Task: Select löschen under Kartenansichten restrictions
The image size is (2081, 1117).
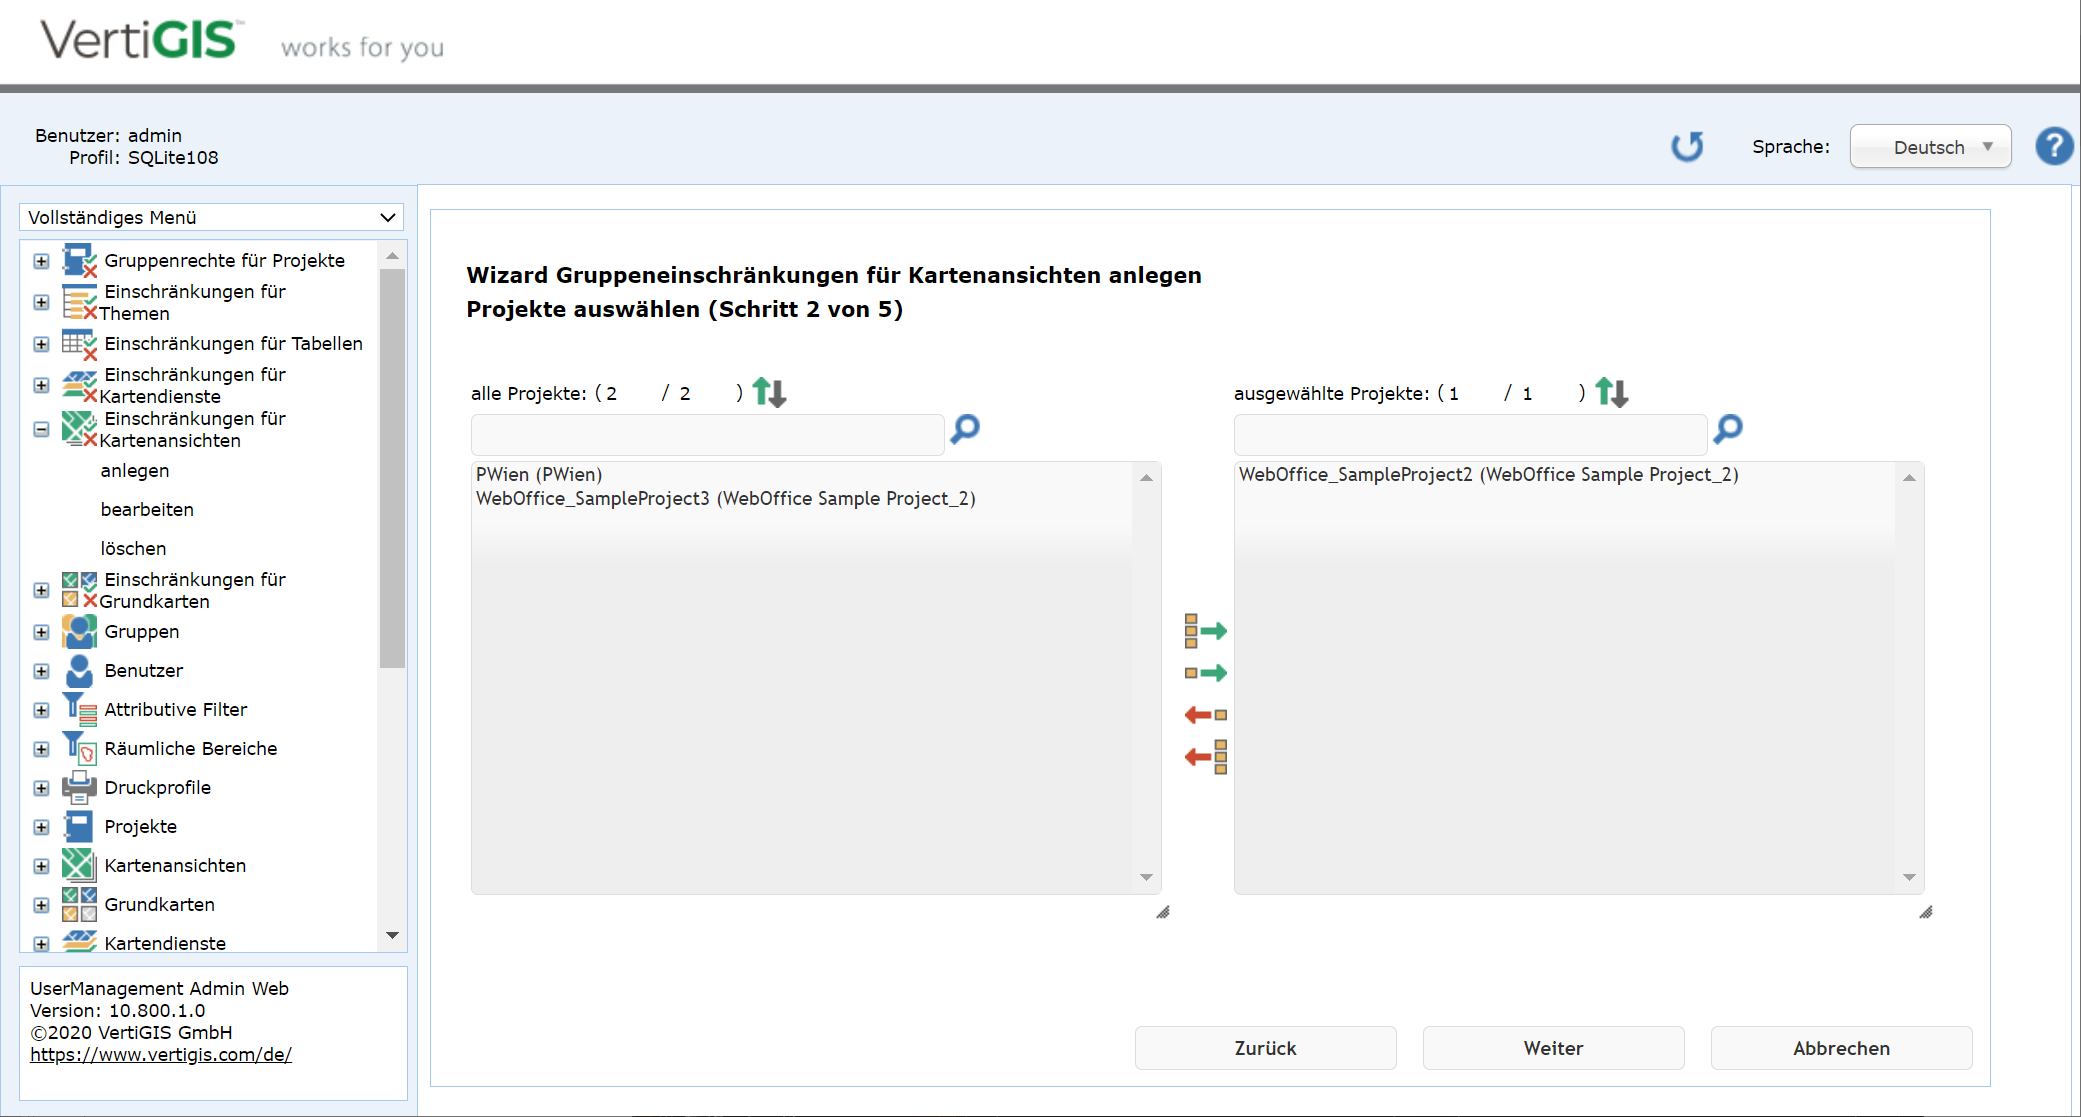Action: (133, 549)
